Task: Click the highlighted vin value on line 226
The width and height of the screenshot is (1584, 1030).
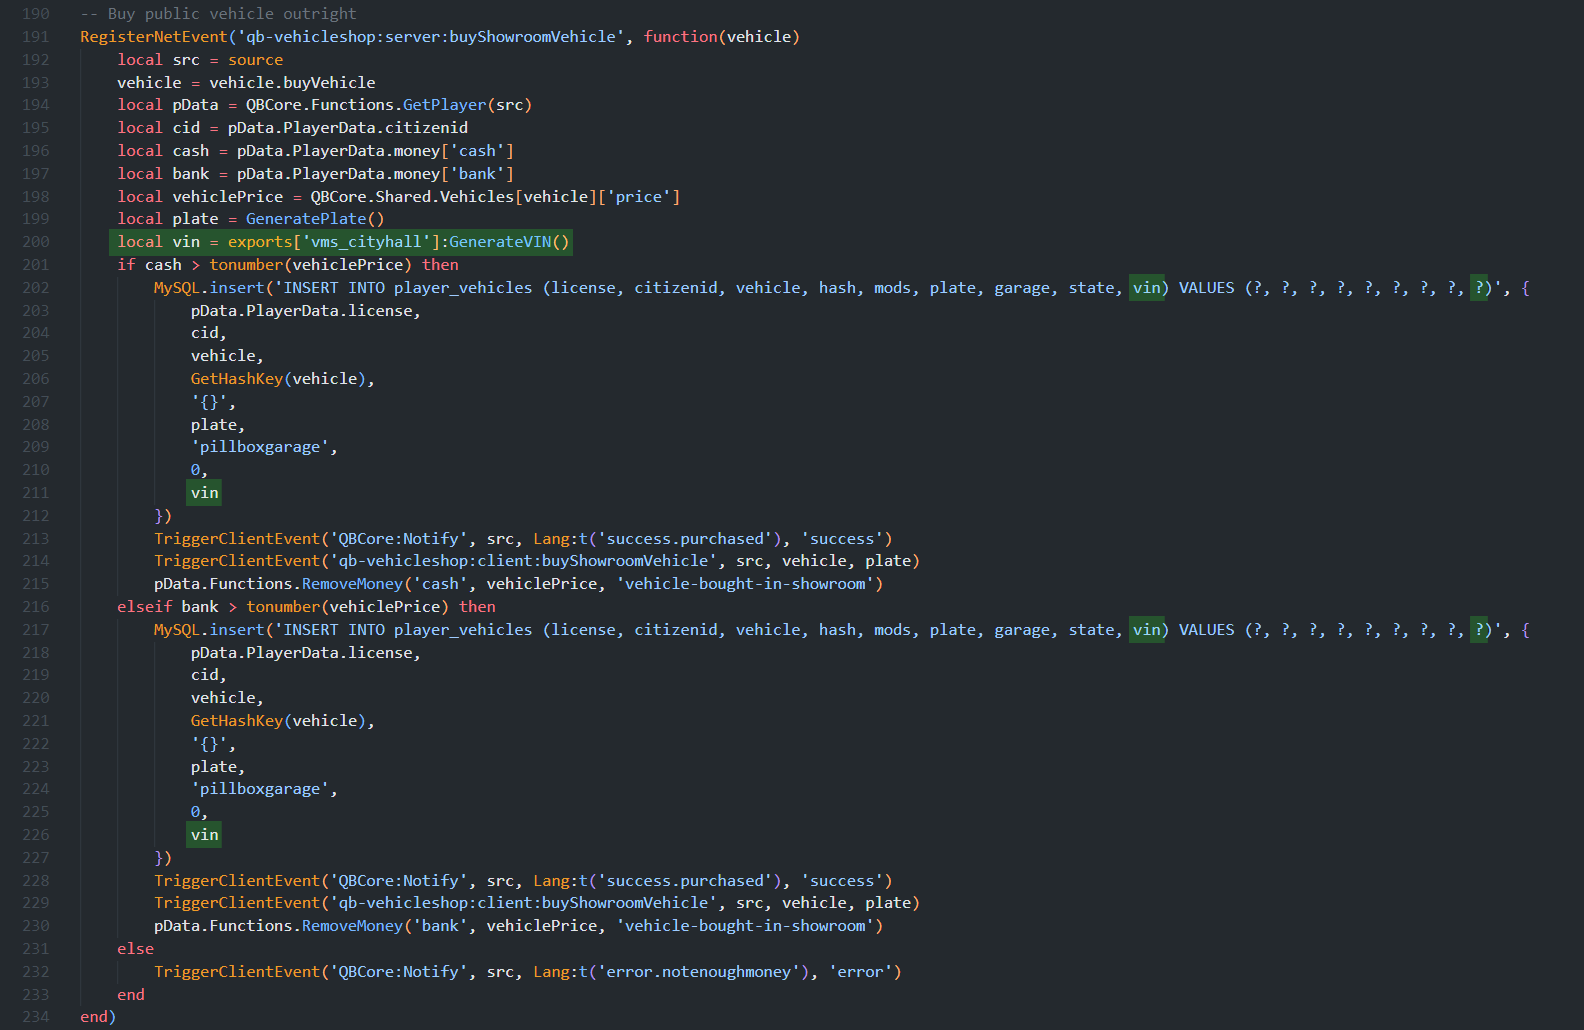Action: [x=204, y=835]
